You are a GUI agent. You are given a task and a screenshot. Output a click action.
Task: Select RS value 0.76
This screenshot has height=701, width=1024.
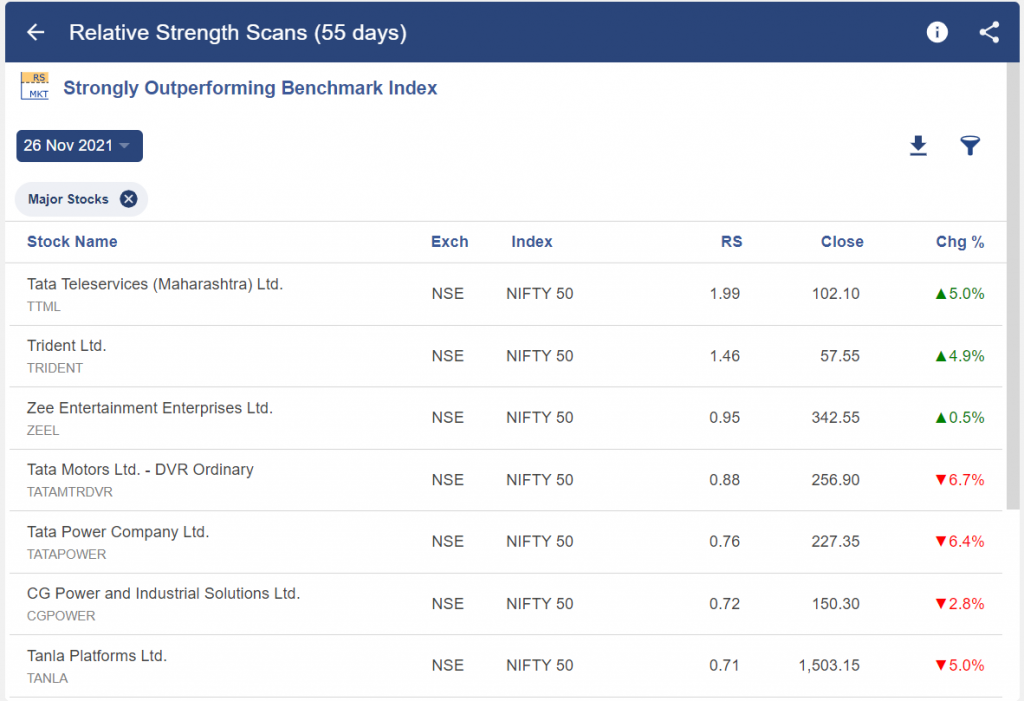[725, 542]
